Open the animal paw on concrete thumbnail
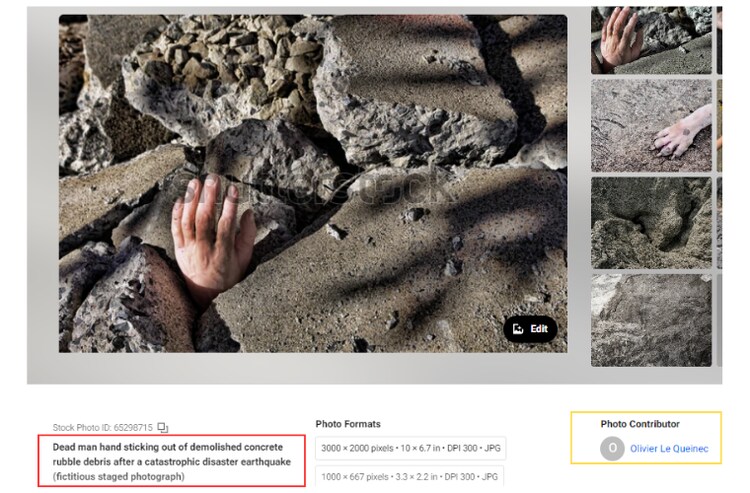This screenshot has width=750, height=493. [651, 125]
